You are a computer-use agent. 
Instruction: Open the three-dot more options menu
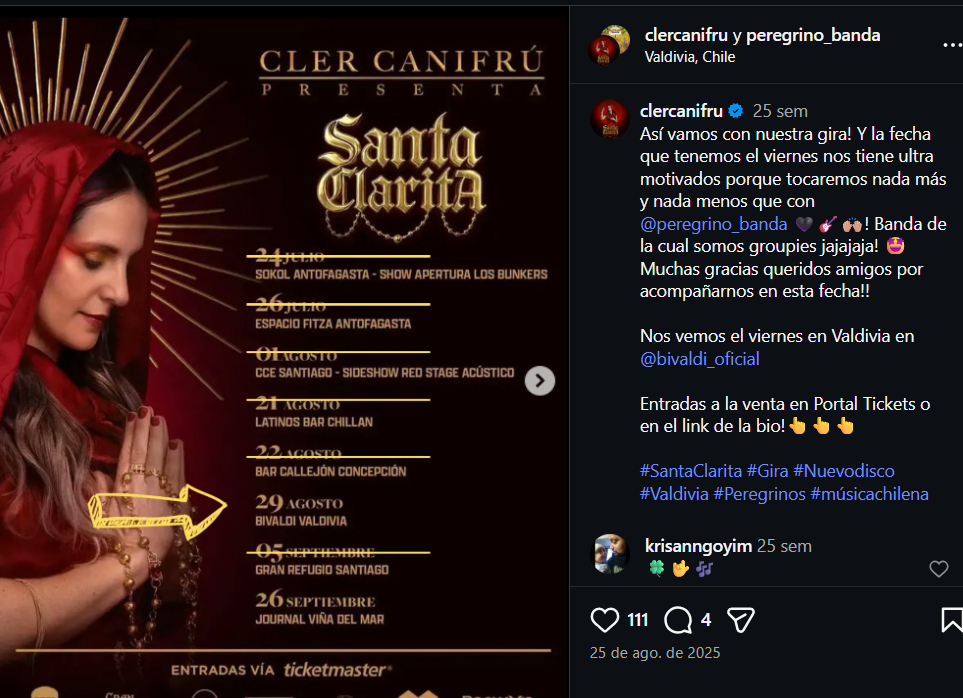(952, 45)
